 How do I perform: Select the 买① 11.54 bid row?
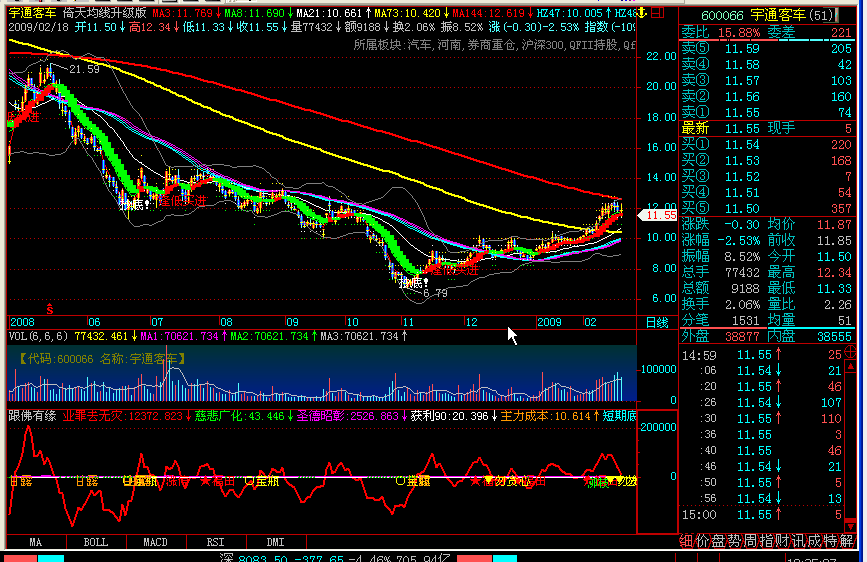tap(766, 145)
